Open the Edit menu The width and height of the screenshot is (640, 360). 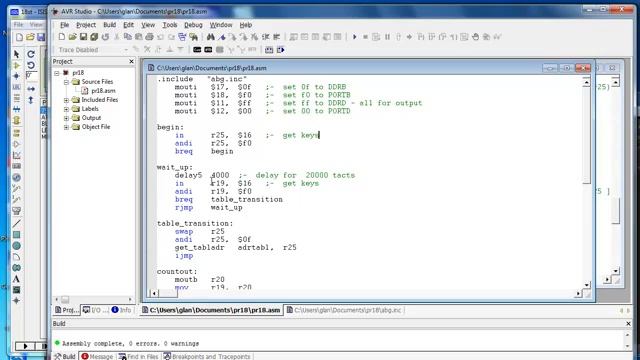[x=129, y=25]
